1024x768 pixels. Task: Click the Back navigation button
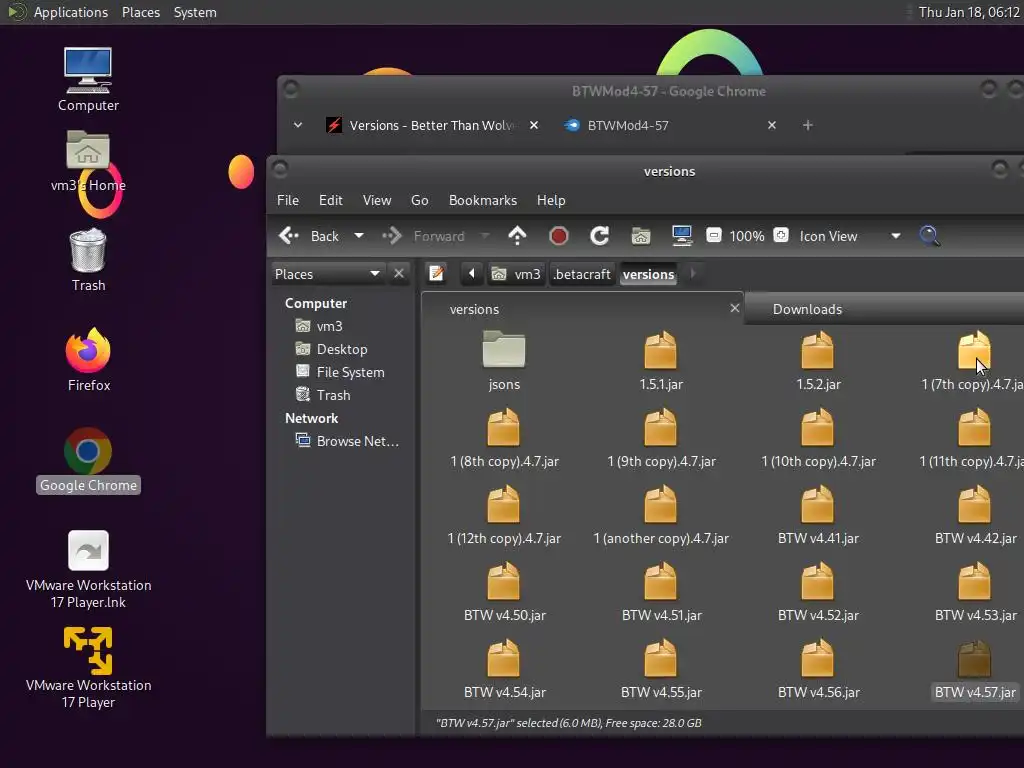coord(310,236)
